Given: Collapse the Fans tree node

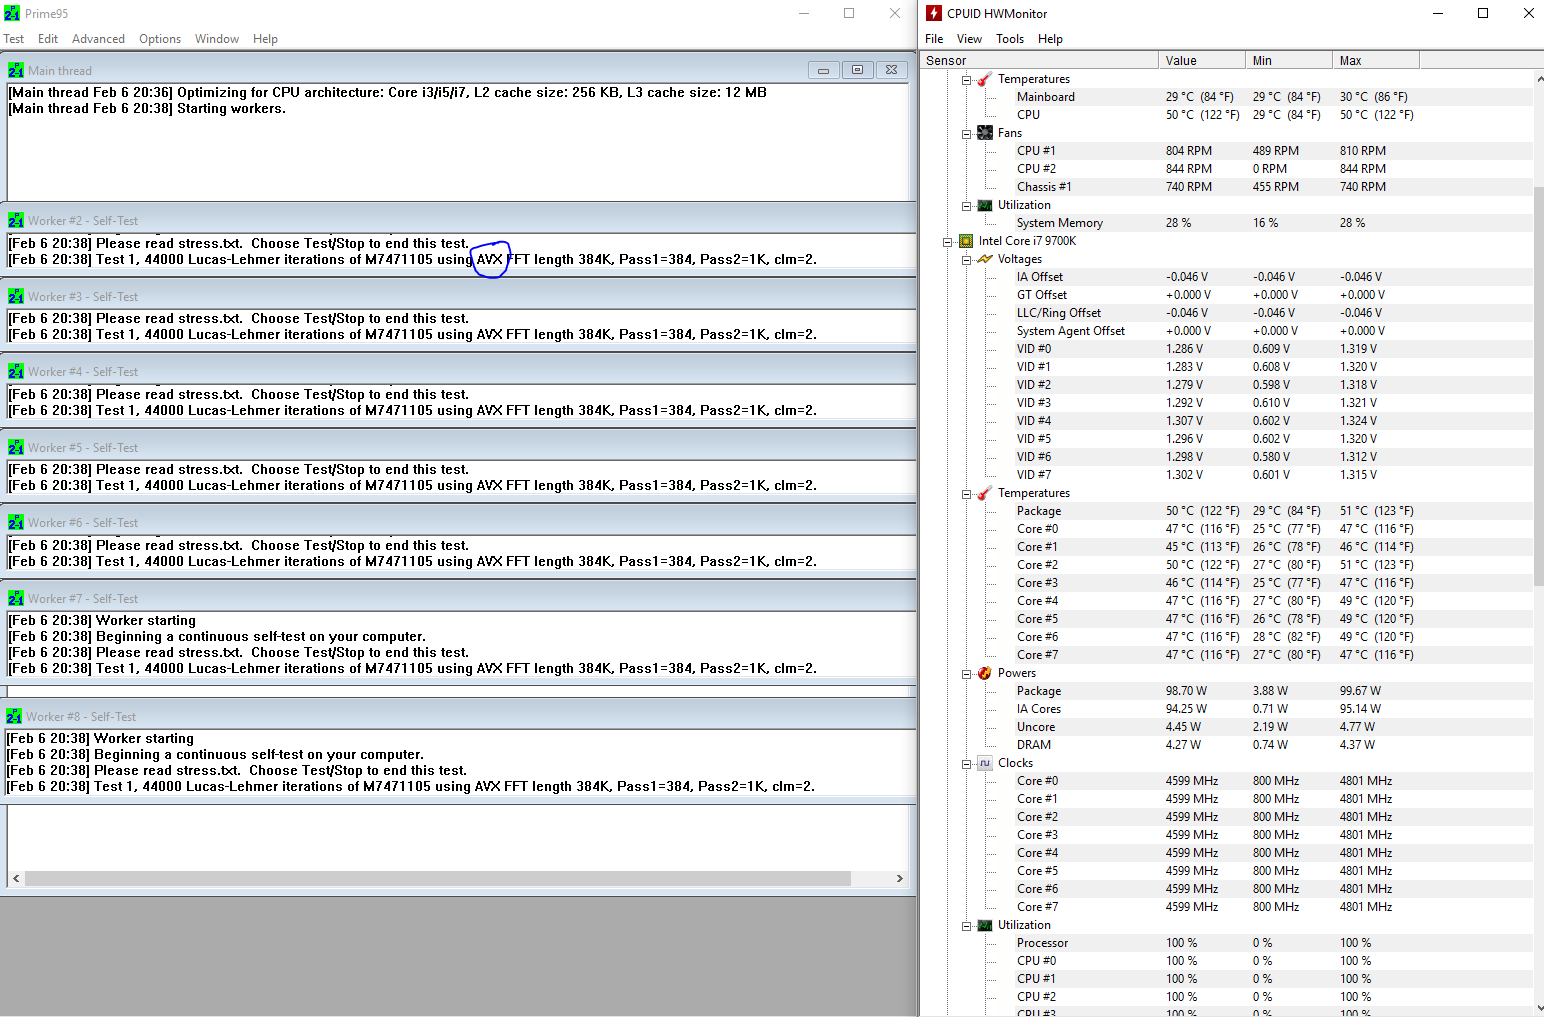Looking at the screenshot, I should click(967, 134).
